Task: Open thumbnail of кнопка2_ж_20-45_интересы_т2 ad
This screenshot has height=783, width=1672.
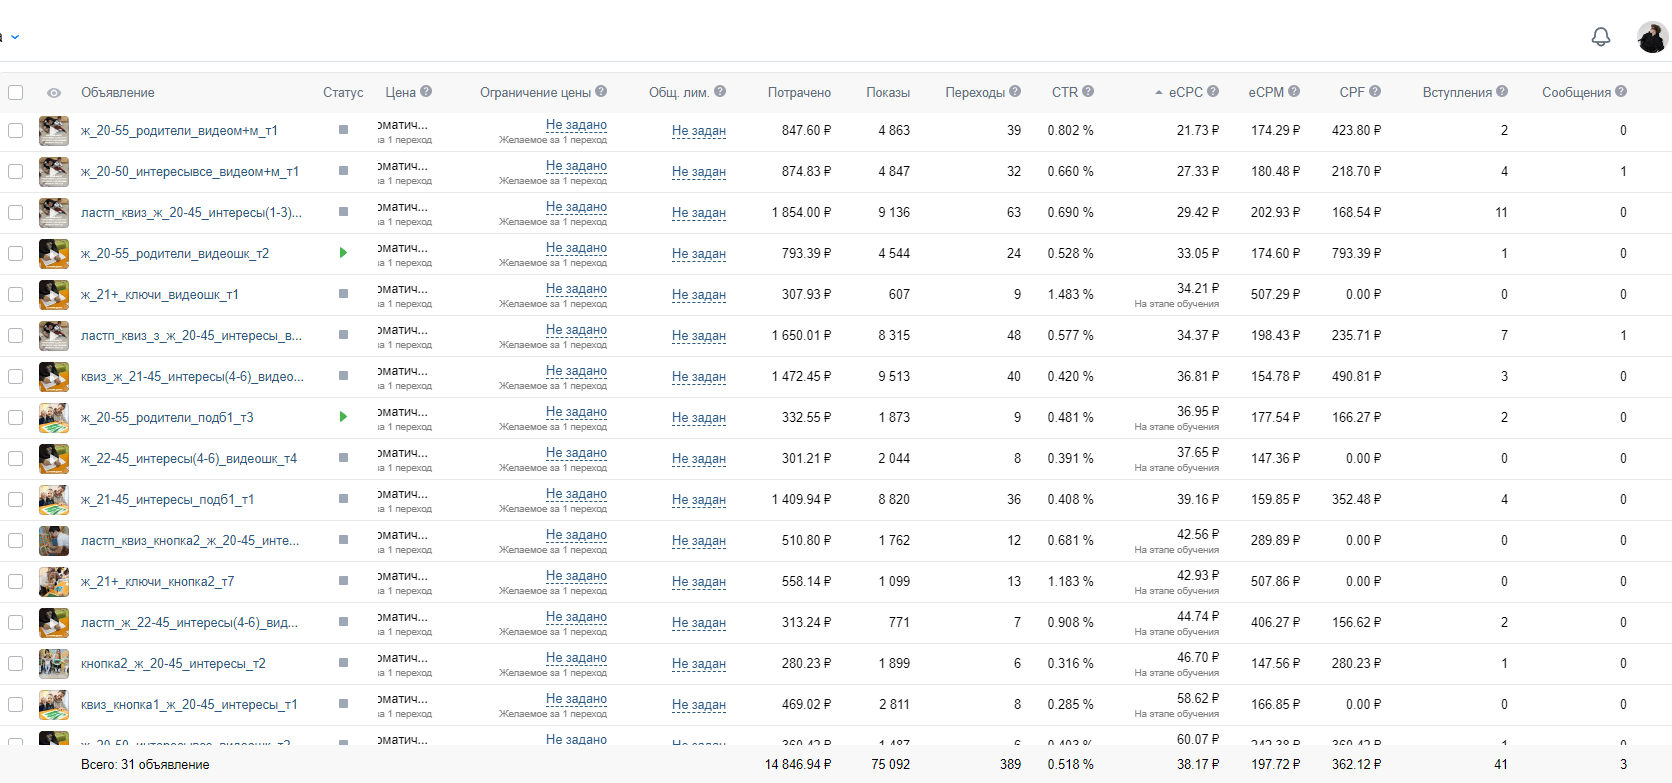Action: coord(54,663)
